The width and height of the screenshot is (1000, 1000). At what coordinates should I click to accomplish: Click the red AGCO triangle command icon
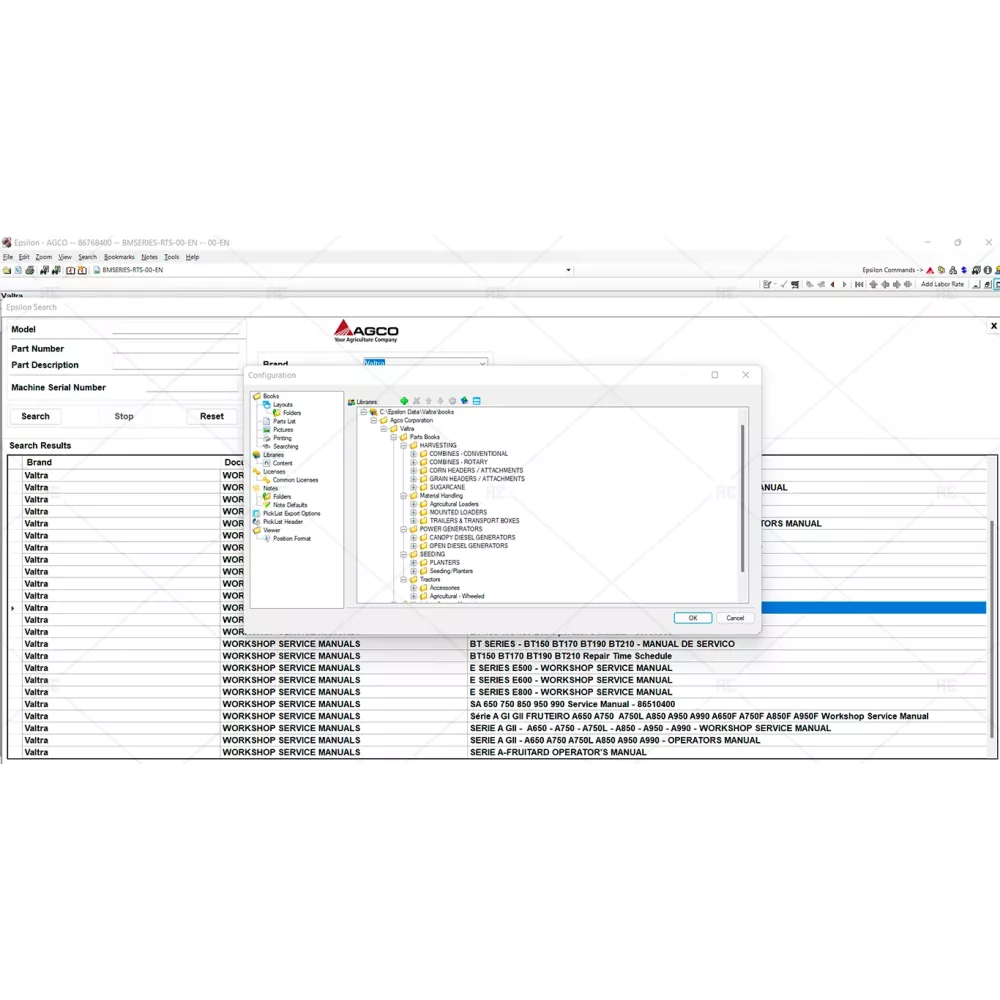pos(930,270)
